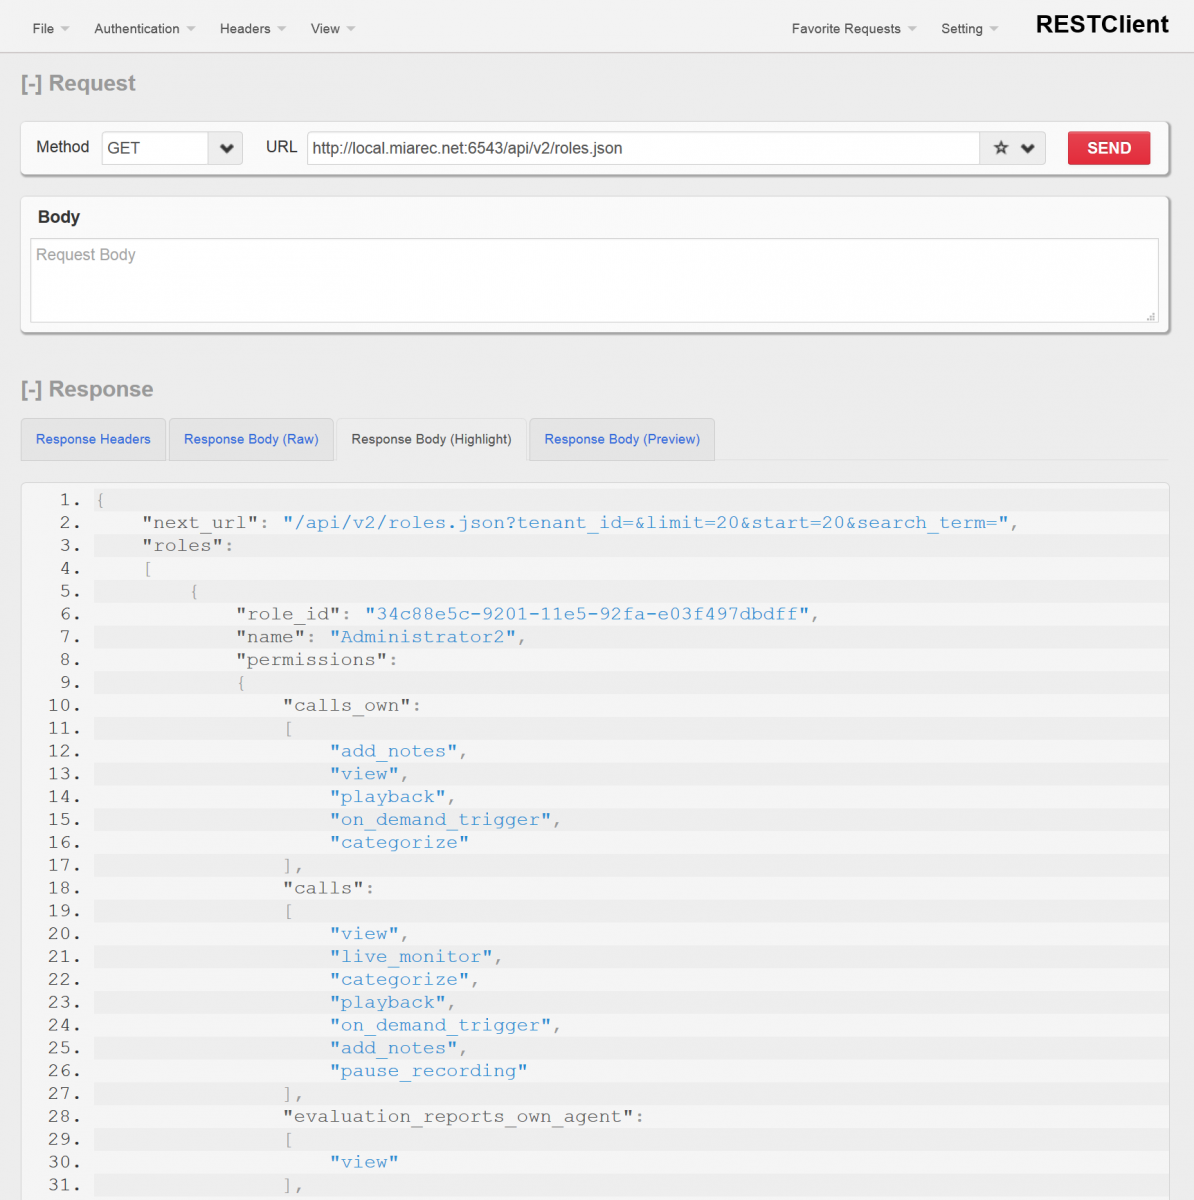This screenshot has width=1194, height=1200.
Task: Click the GET method field
Action: point(155,148)
